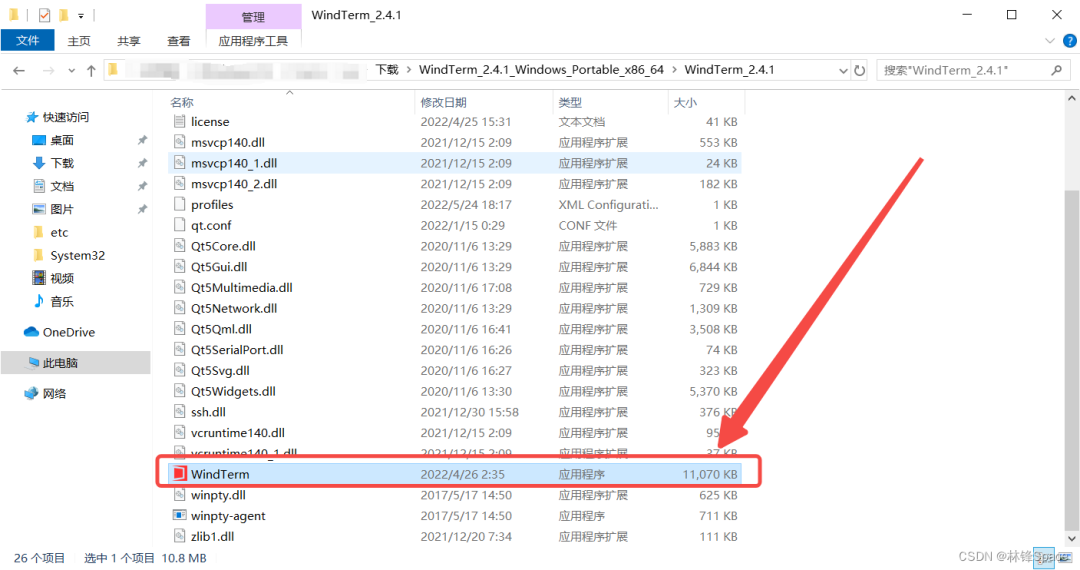The image size is (1080, 570).
Task: Select WindTerm_2.4.1_Windows_Portable_x86_64 path segment
Action: [541, 70]
